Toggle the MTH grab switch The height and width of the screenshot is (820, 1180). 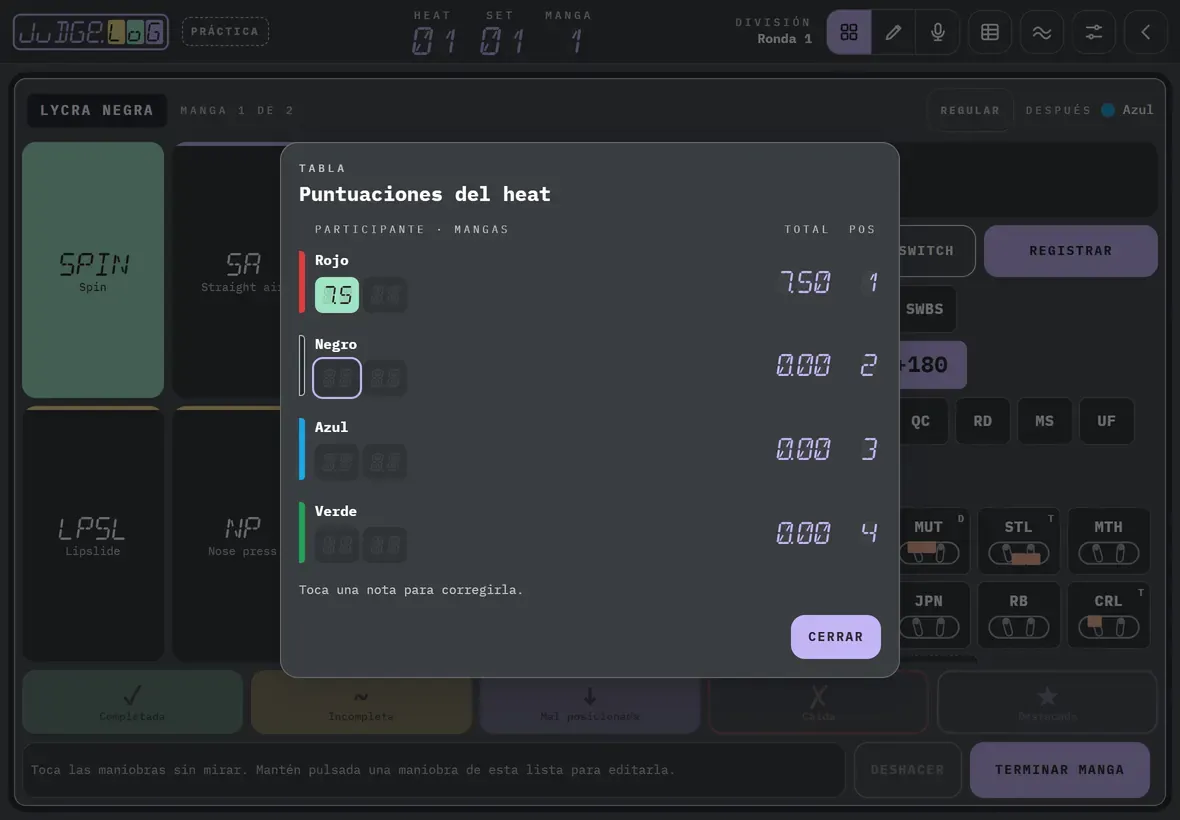pos(1109,553)
